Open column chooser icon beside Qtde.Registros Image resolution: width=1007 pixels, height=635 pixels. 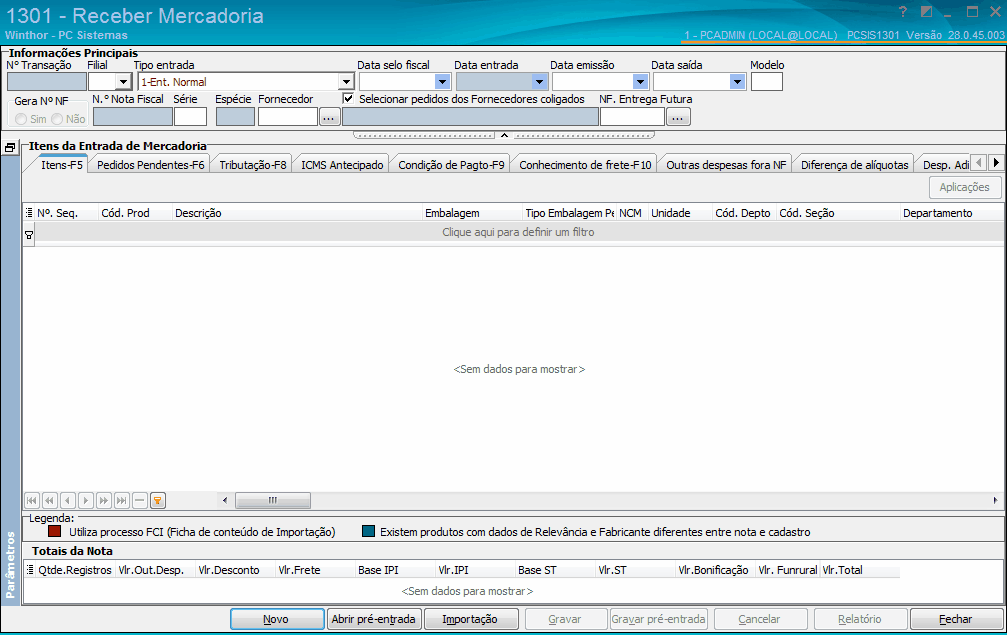click(30, 570)
